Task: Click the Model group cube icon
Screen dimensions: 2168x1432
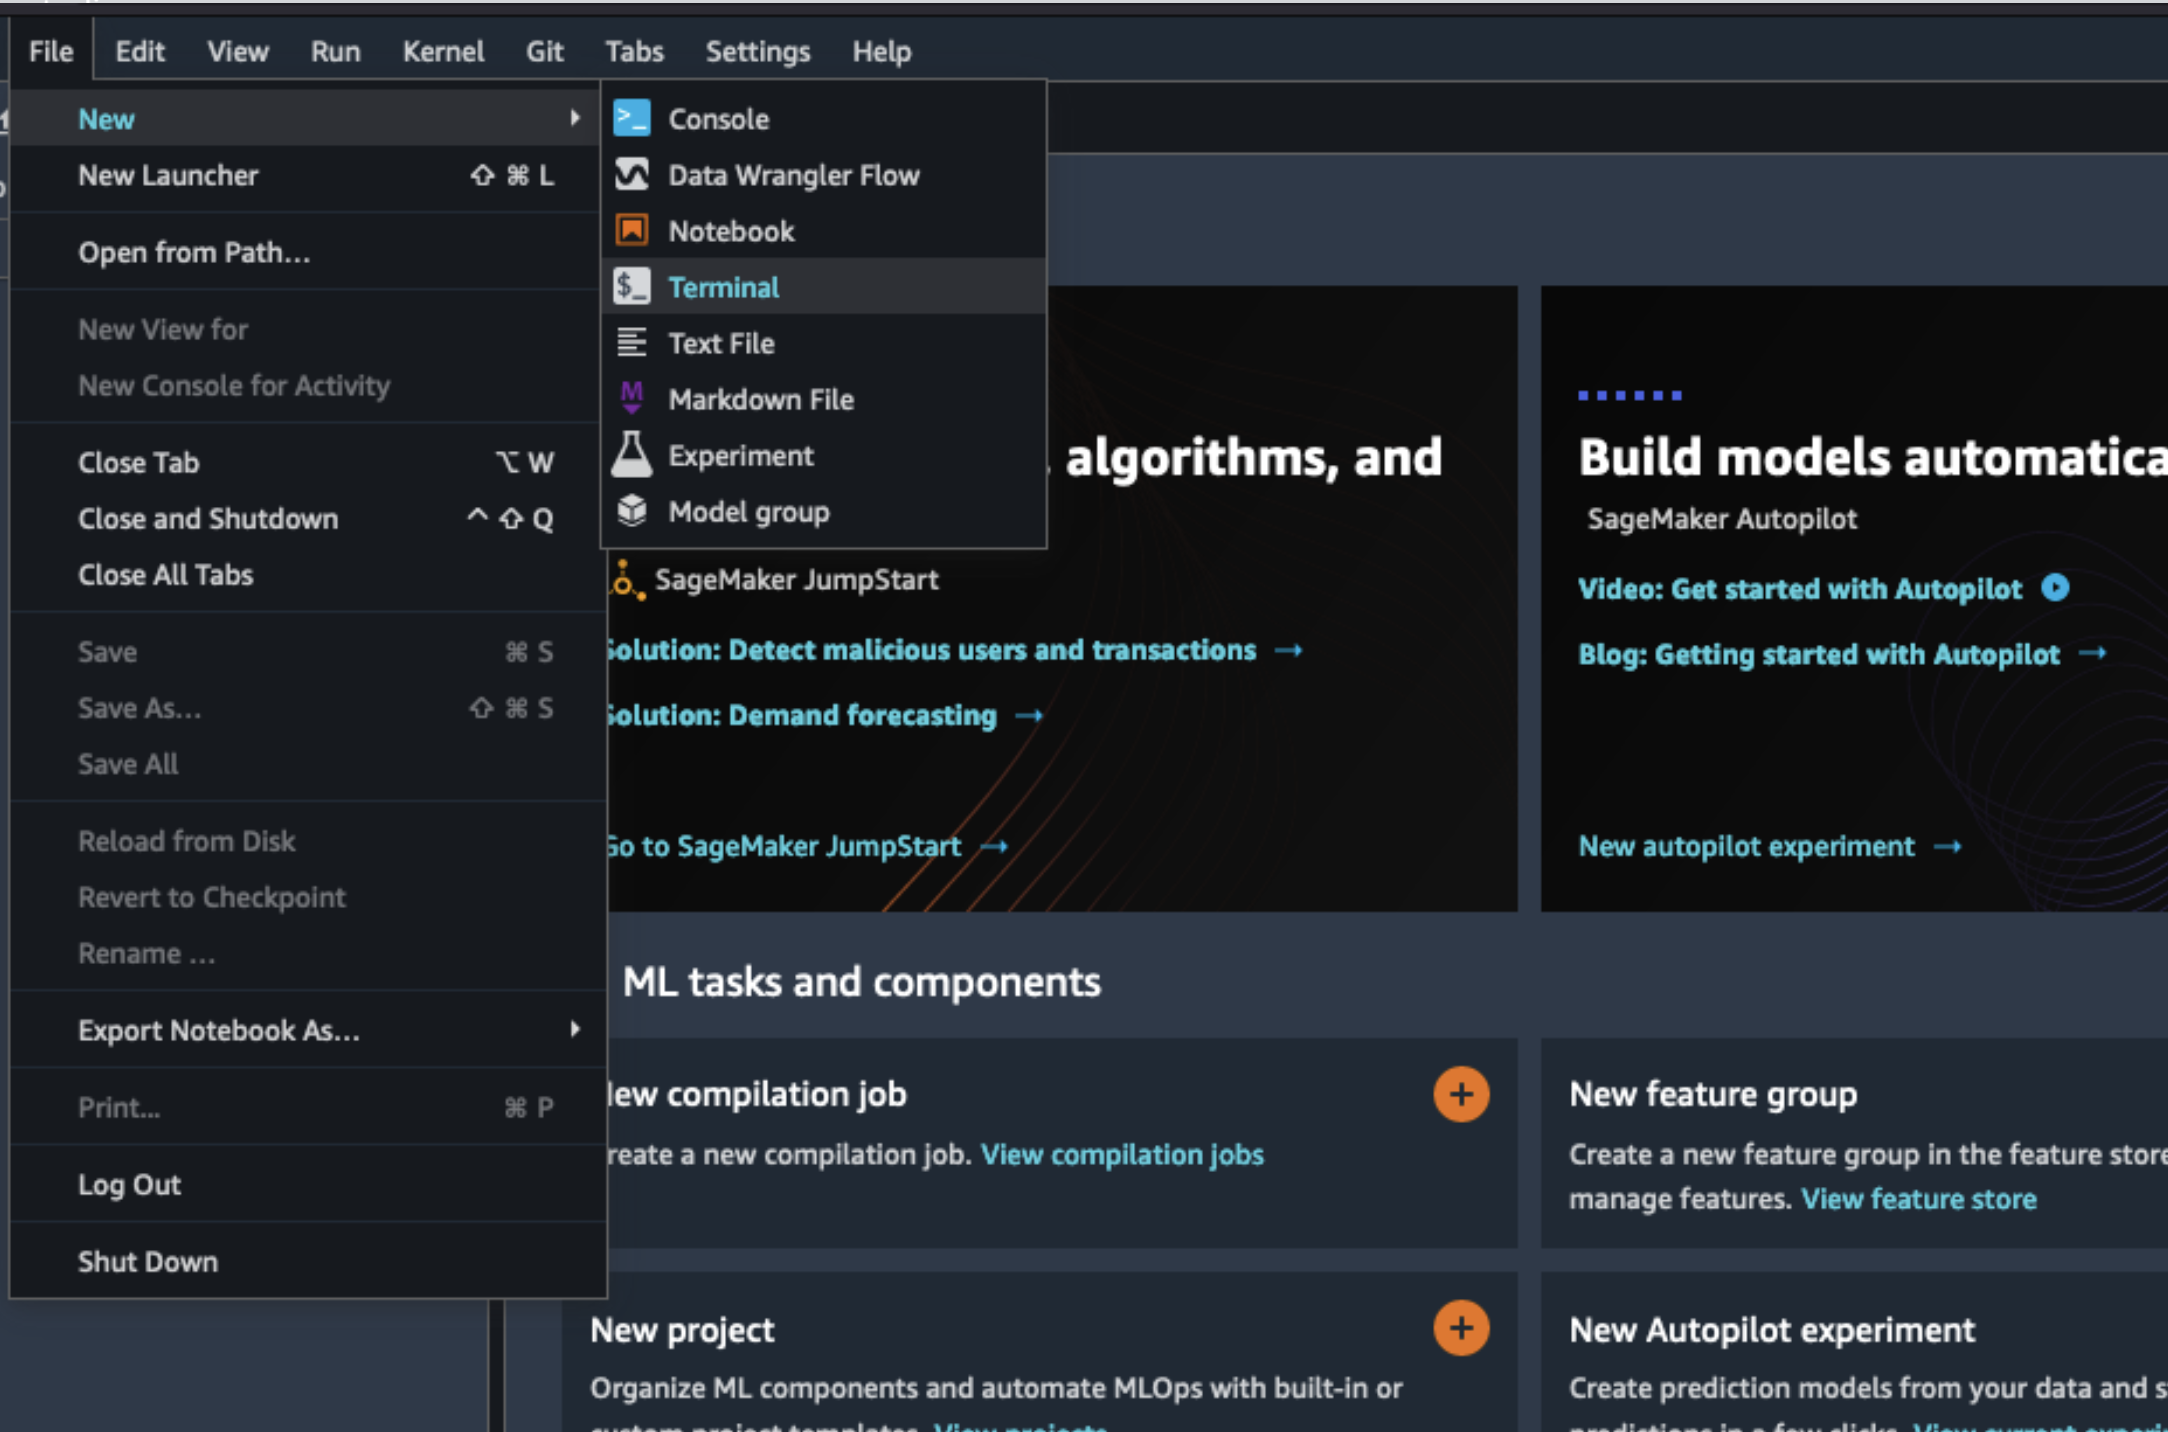Action: click(632, 510)
